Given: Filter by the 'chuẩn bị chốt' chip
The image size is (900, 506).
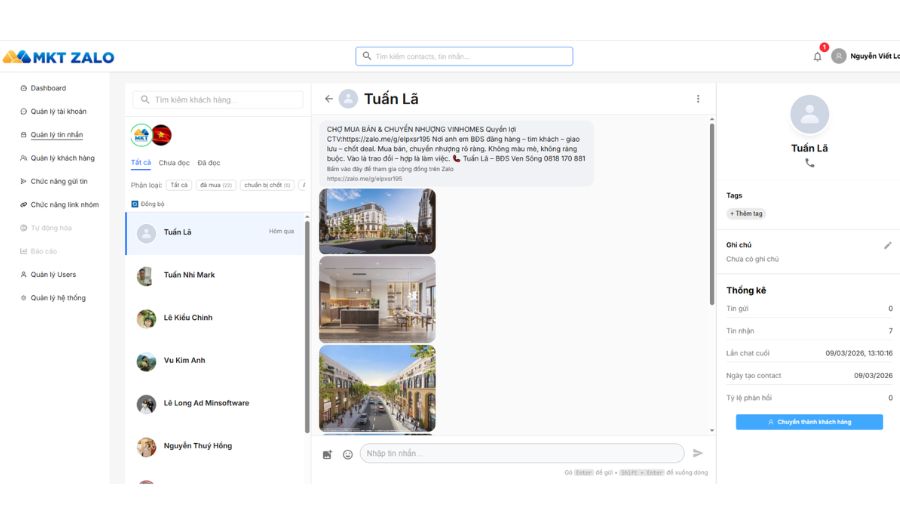Looking at the screenshot, I should [267, 185].
